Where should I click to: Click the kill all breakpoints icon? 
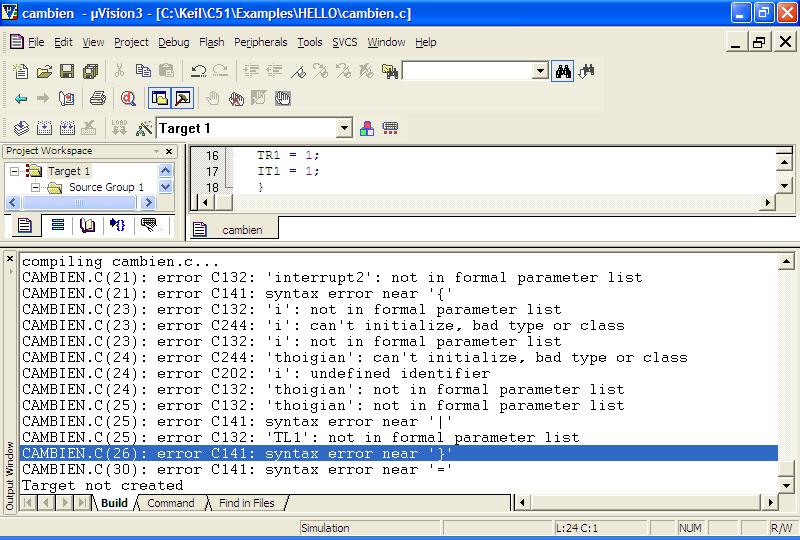pos(236,99)
